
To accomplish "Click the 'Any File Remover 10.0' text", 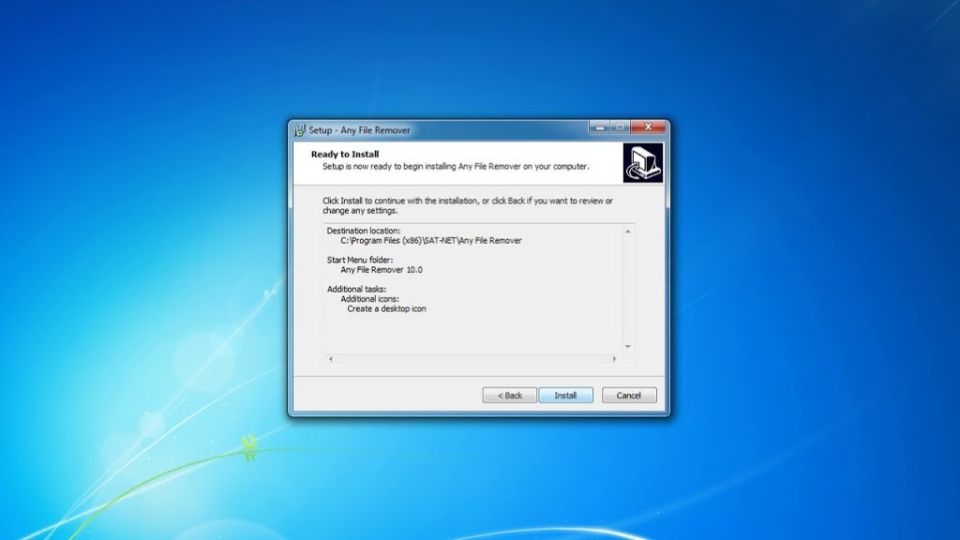I will click(381, 269).
